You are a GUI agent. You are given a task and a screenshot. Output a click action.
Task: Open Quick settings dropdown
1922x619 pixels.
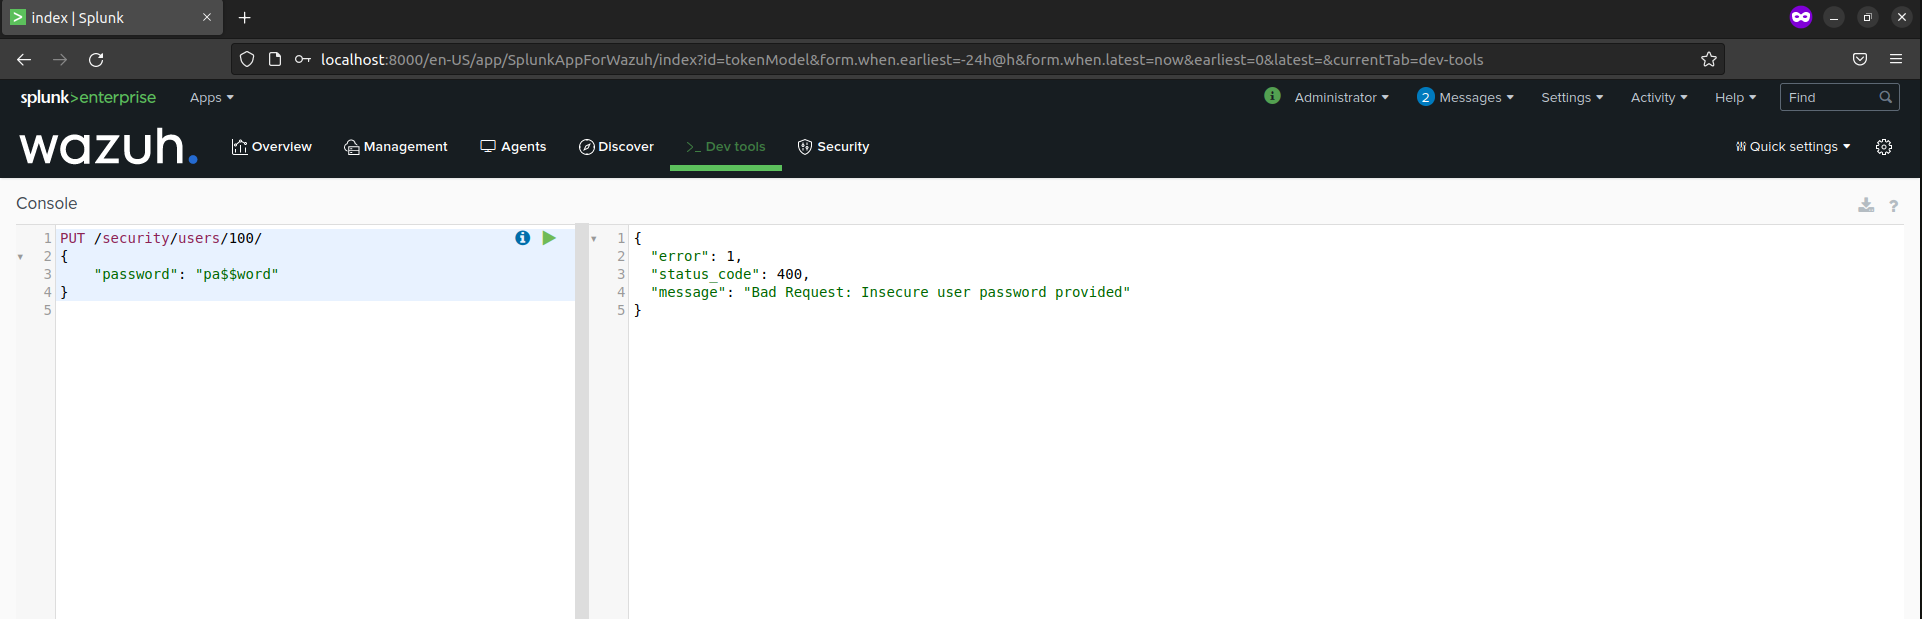1793,147
